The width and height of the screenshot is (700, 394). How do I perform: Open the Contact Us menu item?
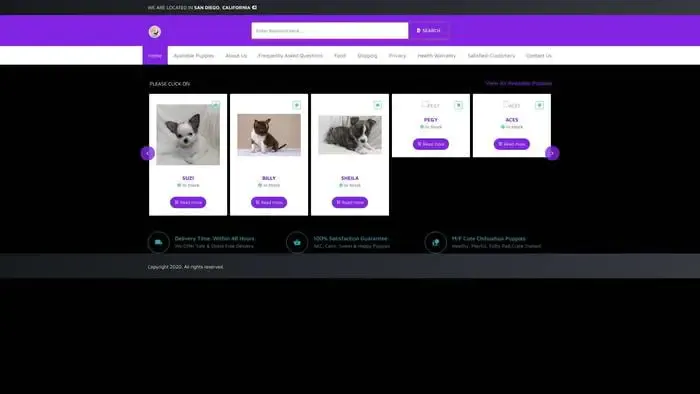pyautogui.click(x=539, y=56)
